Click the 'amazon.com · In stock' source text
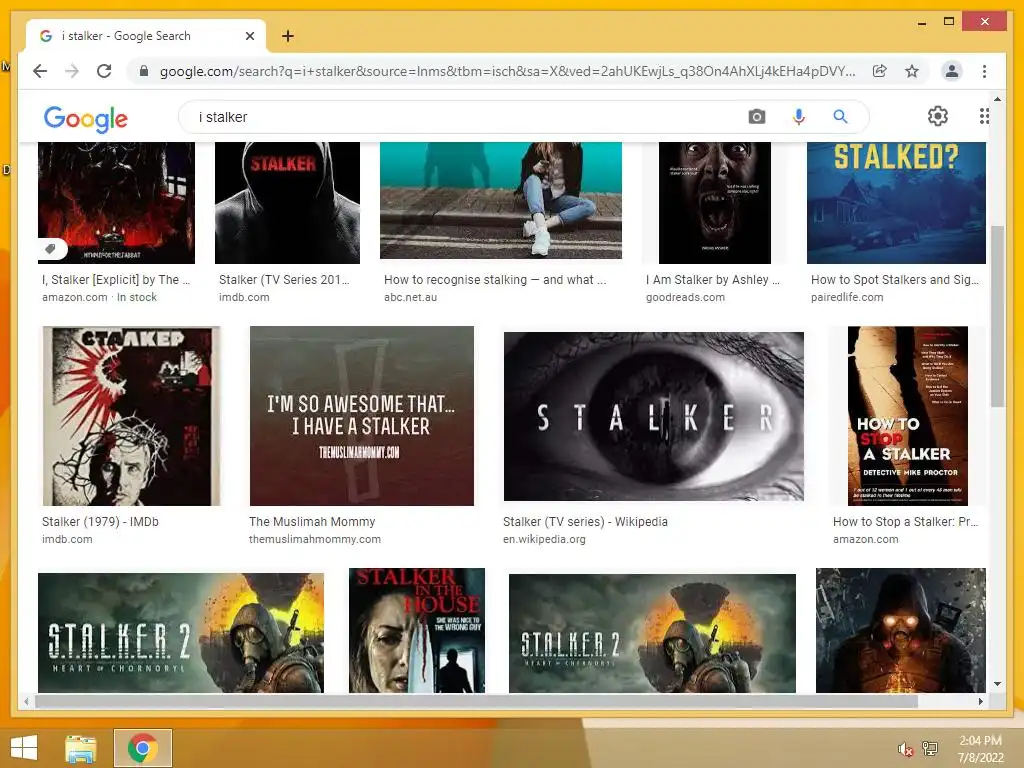Image resolution: width=1024 pixels, height=768 pixels. [x=99, y=297]
